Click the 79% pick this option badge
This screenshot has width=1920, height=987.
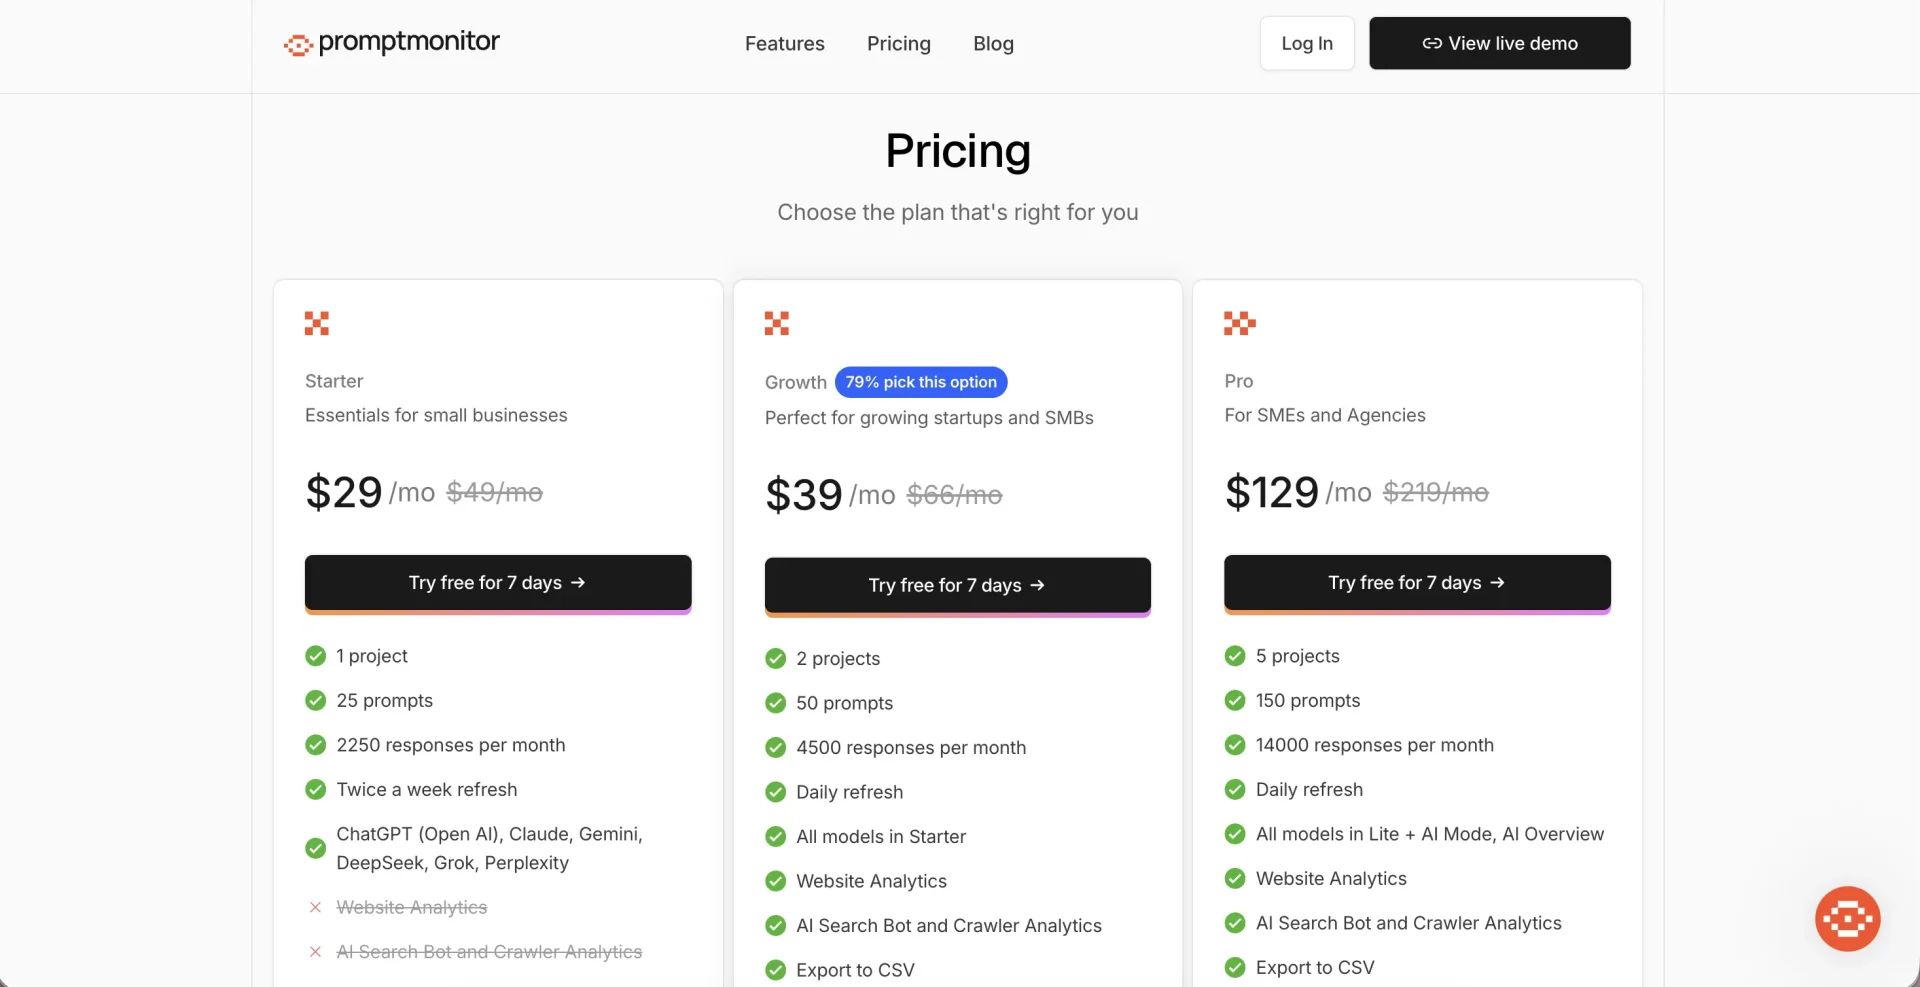[x=920, y=382]
